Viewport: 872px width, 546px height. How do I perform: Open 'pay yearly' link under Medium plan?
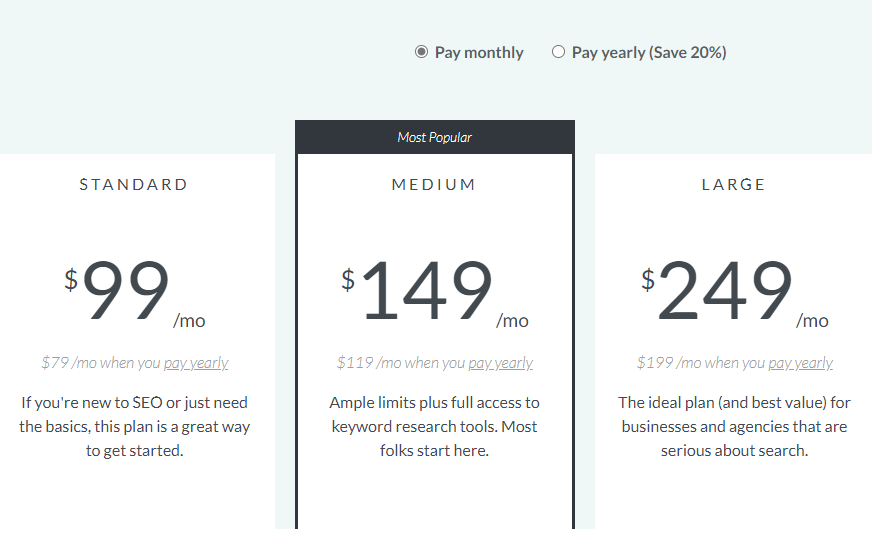click(x=501, y=363)
